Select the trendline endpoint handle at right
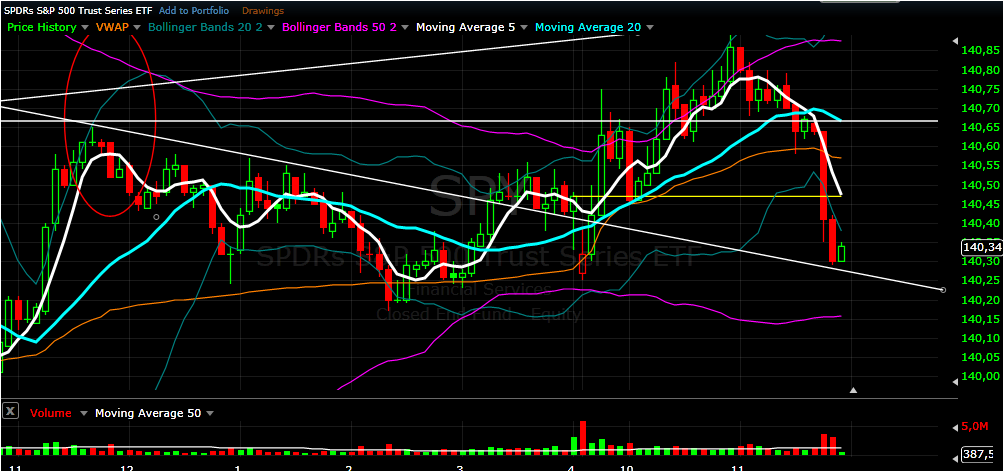The height and width of the screenshot is (472, 1004). (x=943, y=290)
